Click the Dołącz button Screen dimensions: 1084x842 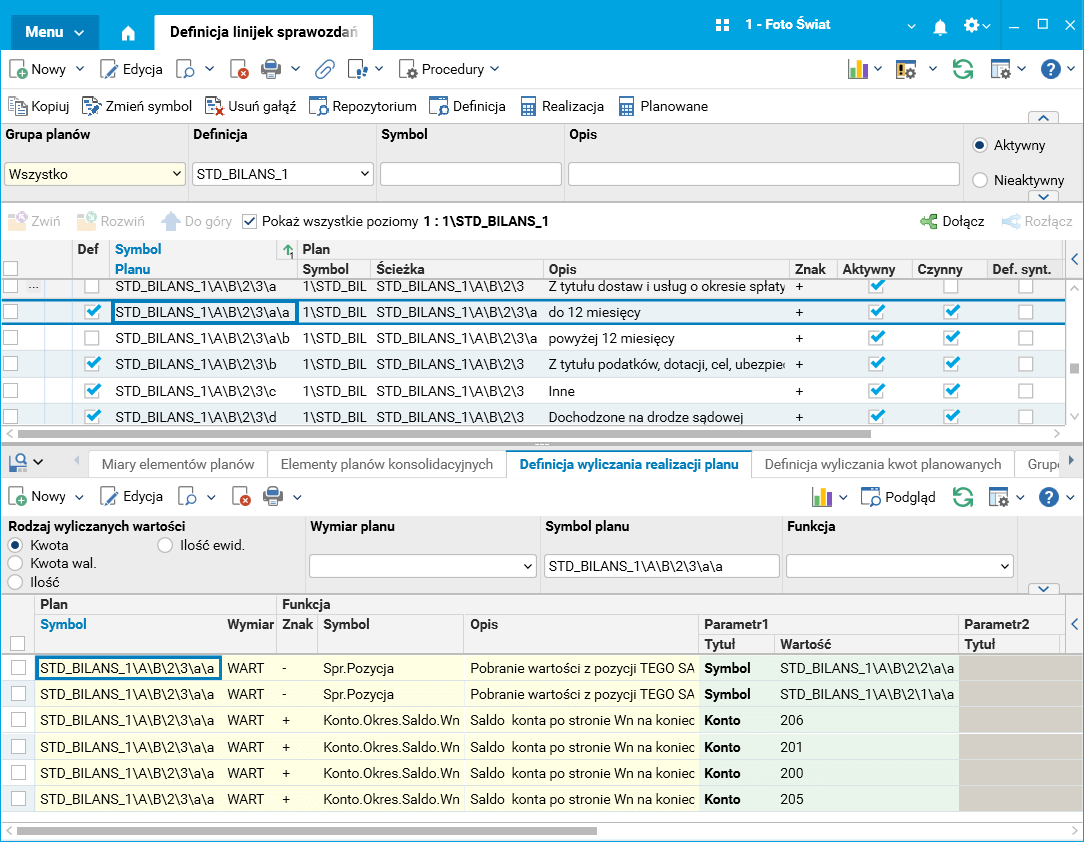point(952,221)
